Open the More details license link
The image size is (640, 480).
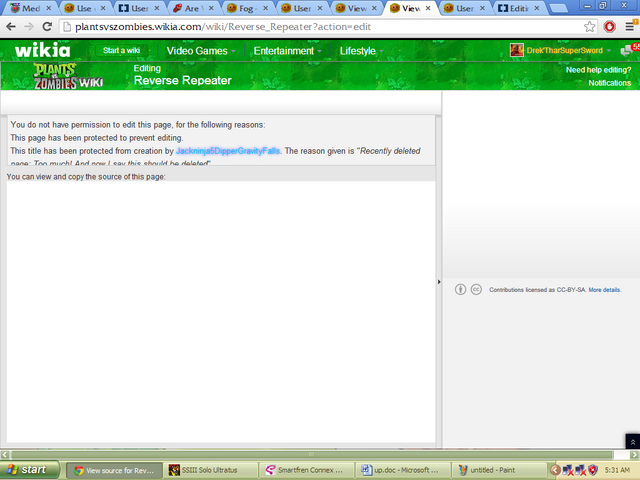coord(604,290)
